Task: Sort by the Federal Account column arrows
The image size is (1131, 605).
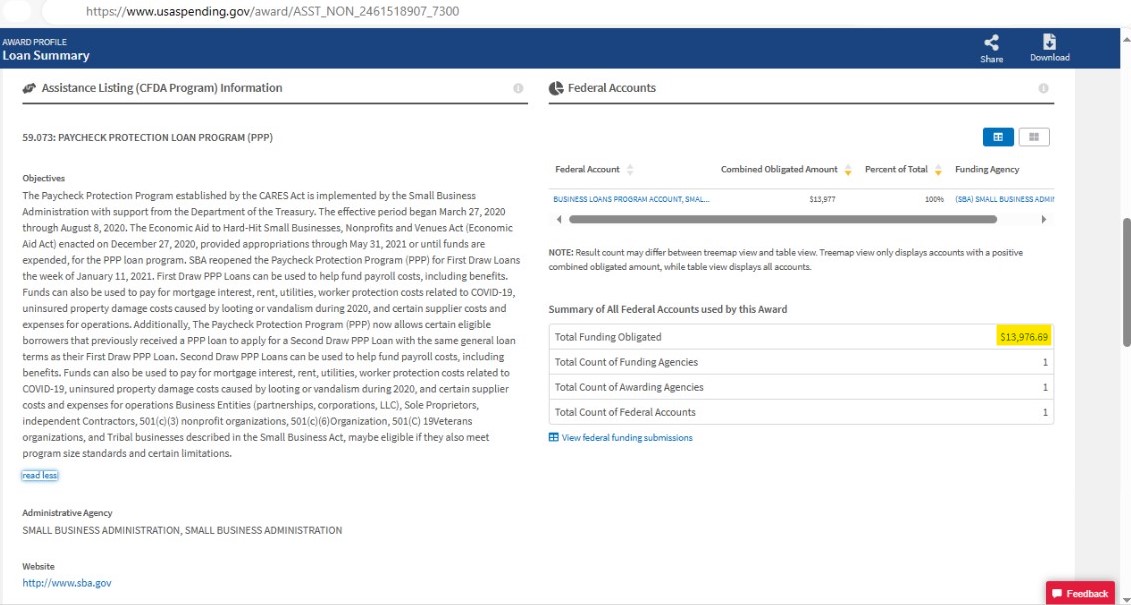Action: point(630,169)
